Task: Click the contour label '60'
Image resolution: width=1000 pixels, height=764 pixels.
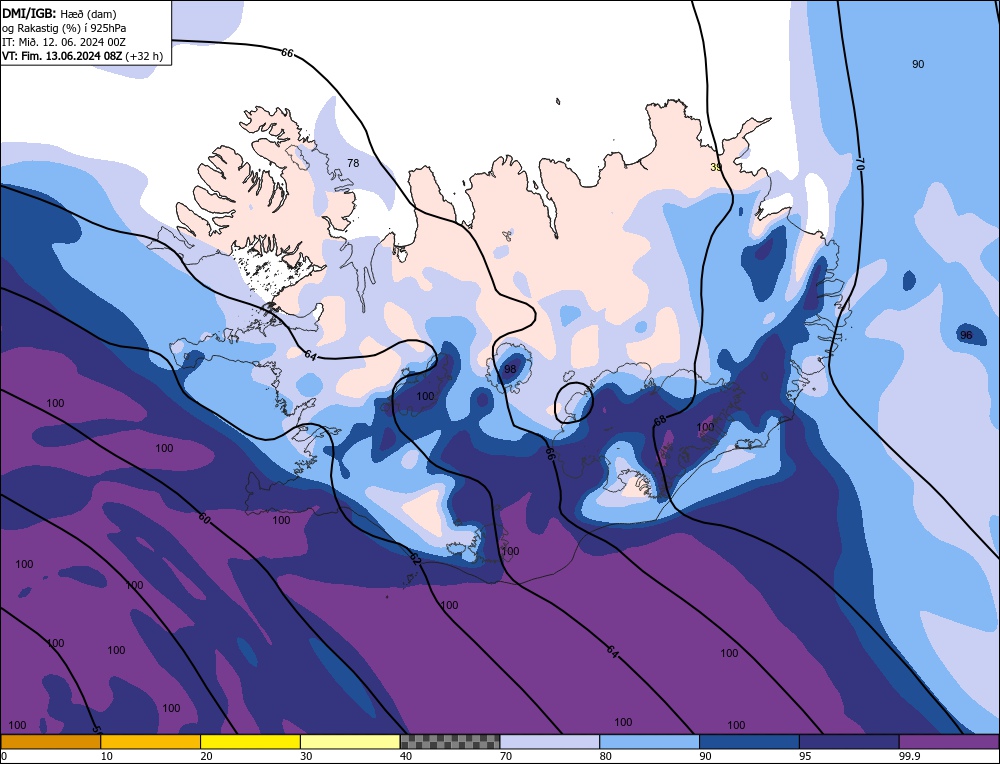Action: click(x=203, y=518)
